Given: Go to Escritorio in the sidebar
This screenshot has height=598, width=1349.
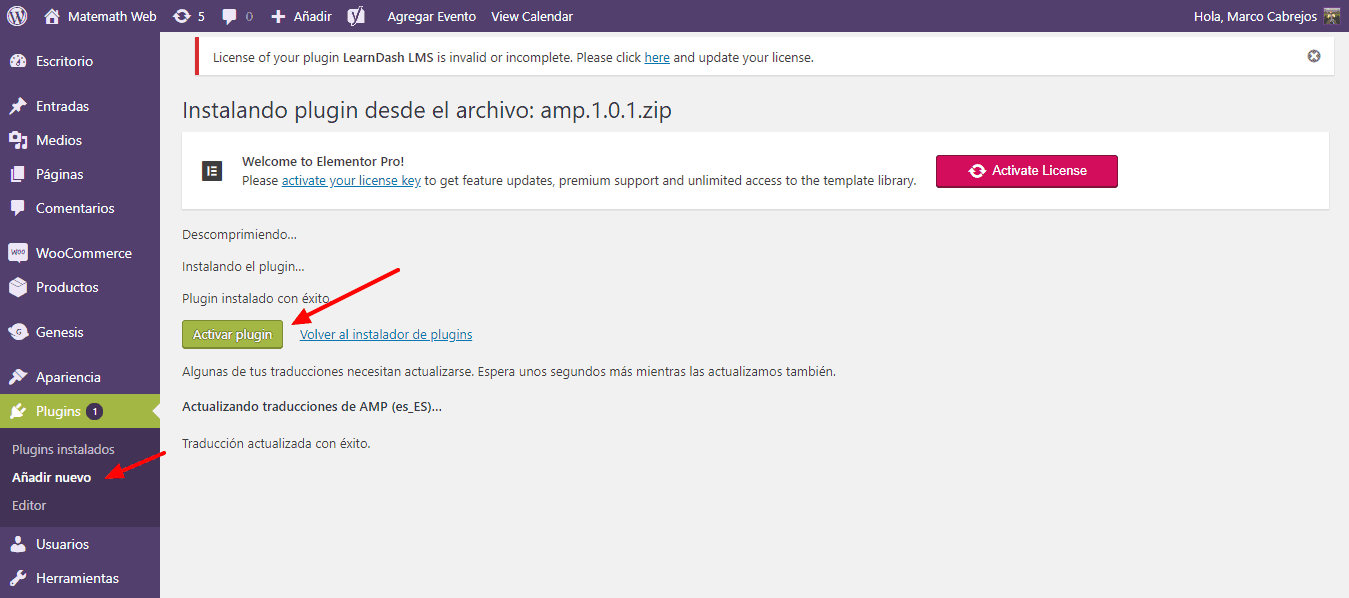Looking at the screenshot, I should click(64, 61).
